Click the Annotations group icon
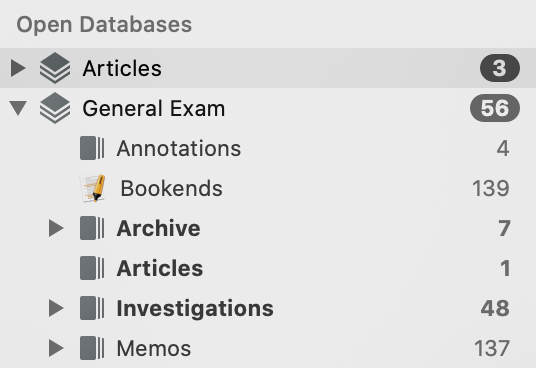The width and height of the screenshot is (536, 368). (92, 148)
